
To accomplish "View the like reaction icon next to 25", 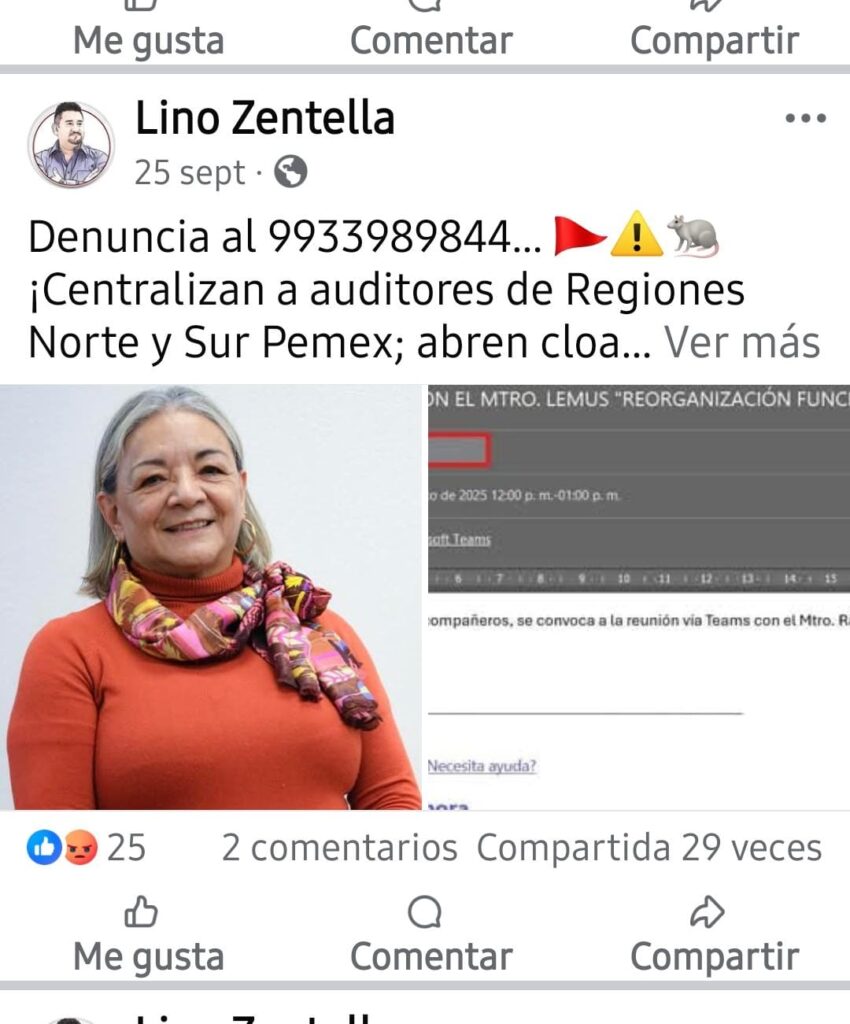I will pyautogui.click(x=44, y=848).
